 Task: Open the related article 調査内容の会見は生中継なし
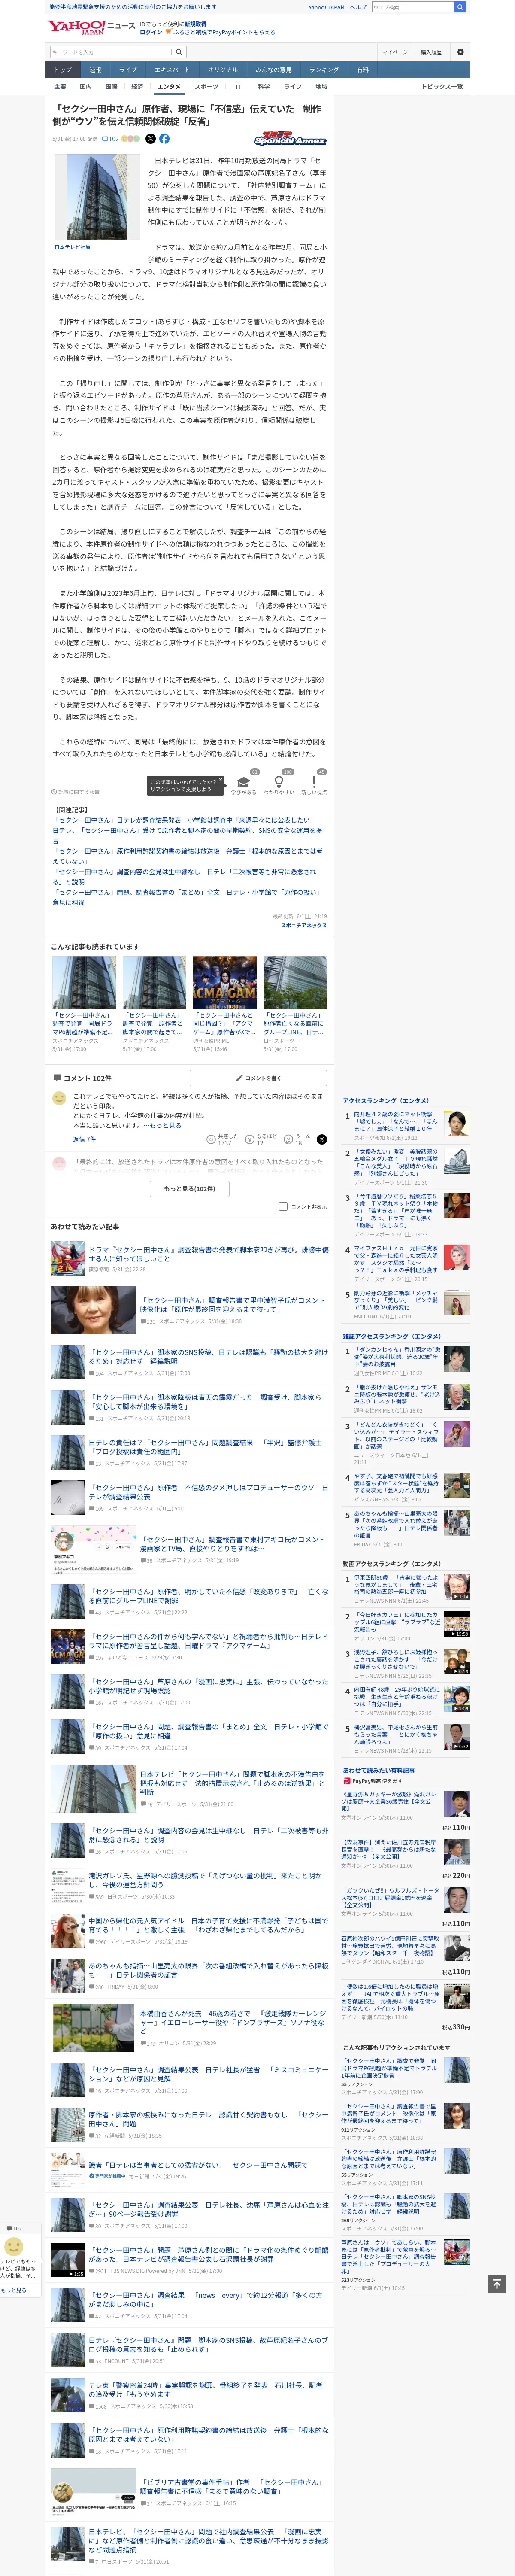[185, 875]
